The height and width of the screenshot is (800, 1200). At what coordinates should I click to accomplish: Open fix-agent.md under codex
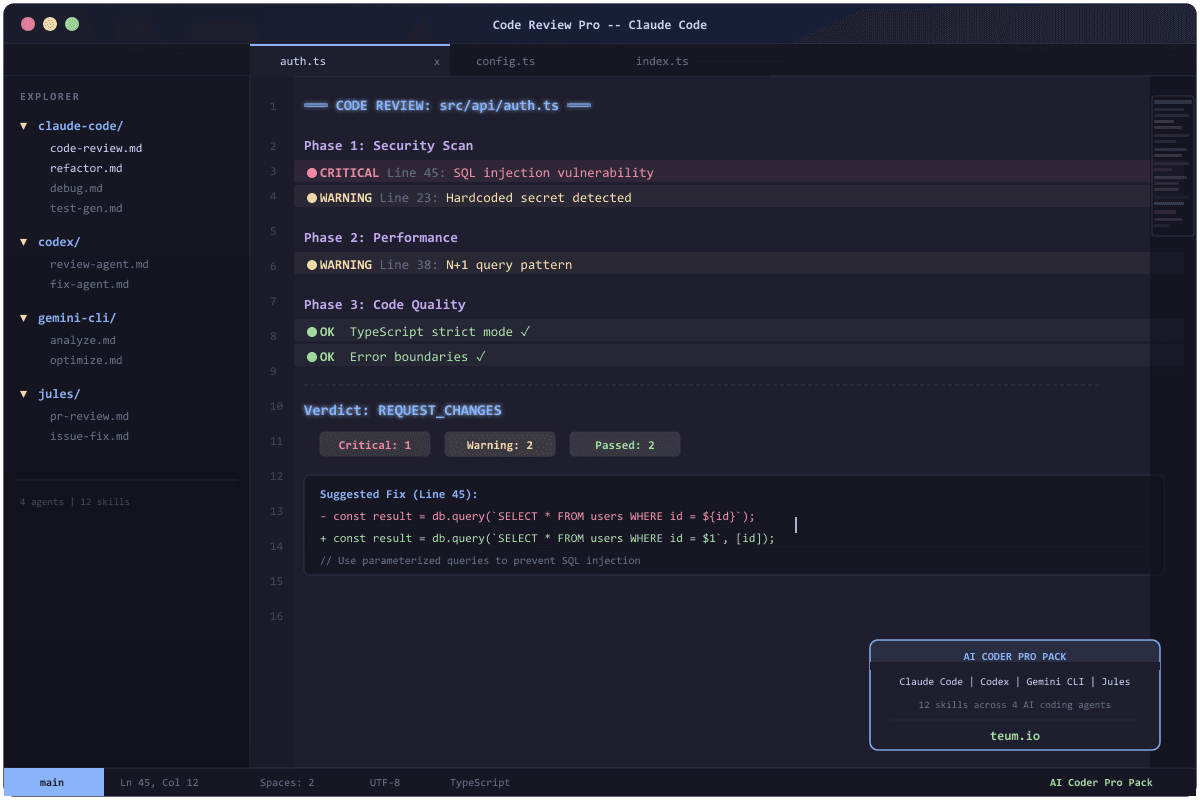[x=89, y=284]
